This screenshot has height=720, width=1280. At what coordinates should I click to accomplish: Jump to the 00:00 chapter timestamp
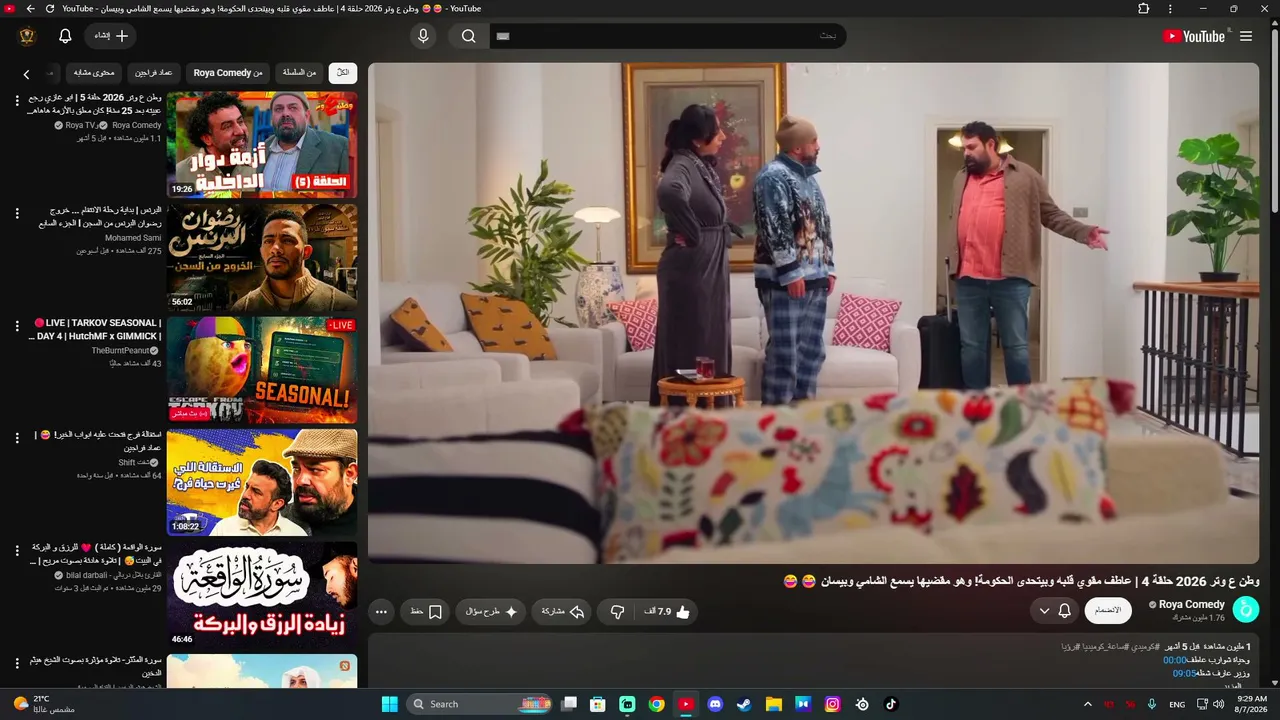(1175, 660)
